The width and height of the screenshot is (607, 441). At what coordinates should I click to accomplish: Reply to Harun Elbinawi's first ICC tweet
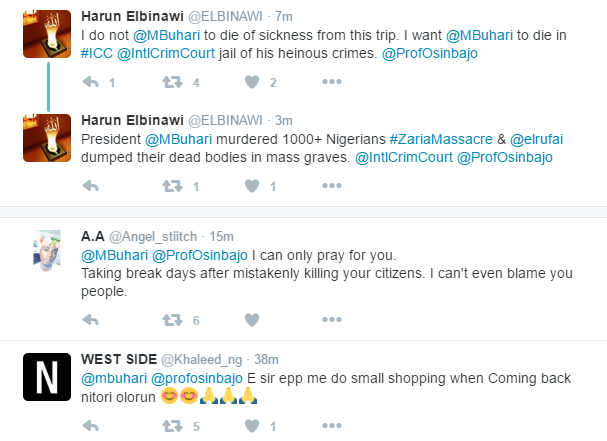[x=89, y=81]
